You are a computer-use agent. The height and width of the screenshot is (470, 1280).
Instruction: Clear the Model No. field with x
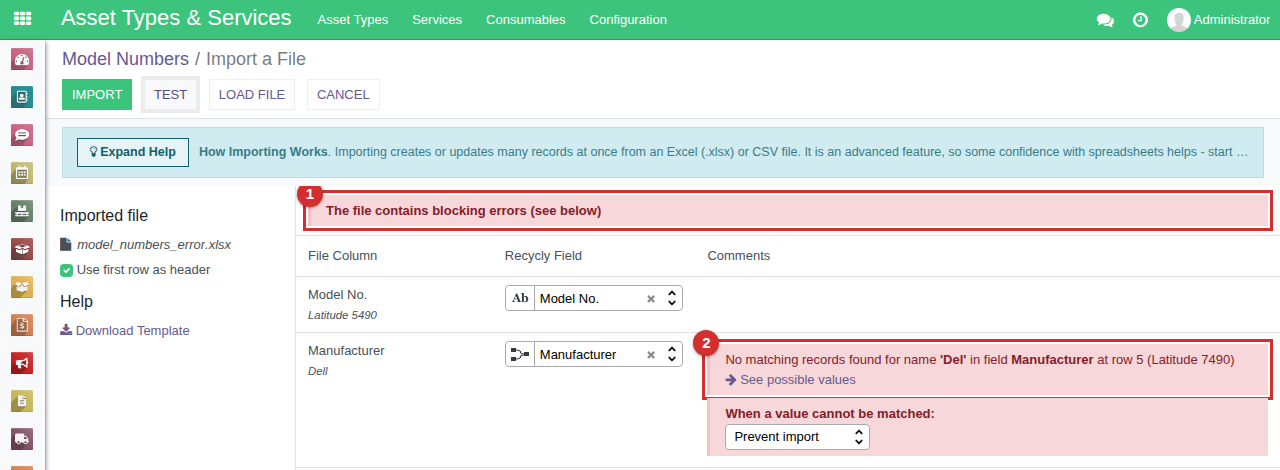coord(650,299)
